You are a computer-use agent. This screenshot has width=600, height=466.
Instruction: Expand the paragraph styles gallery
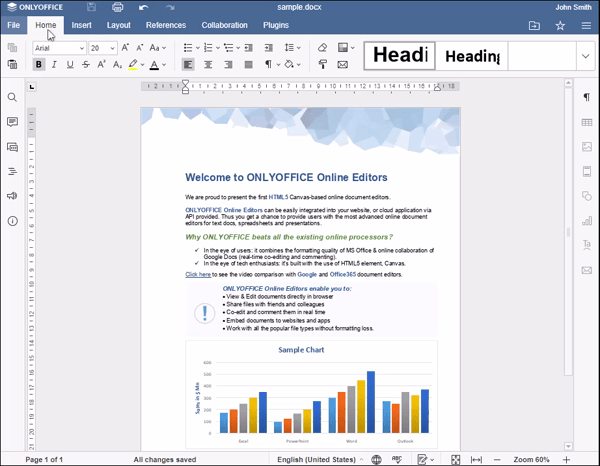[585, 56]
